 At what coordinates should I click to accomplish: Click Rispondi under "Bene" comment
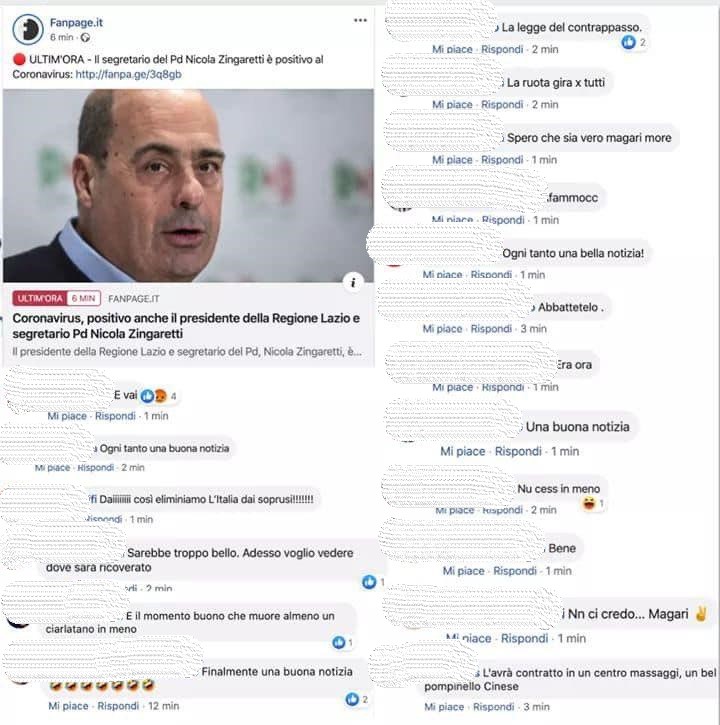point(515,571)
